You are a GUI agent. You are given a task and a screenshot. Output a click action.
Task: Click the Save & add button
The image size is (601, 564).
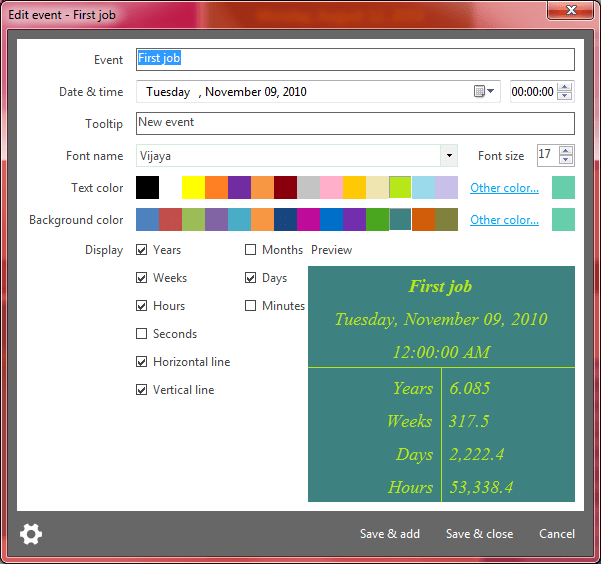[x=390, y=534]
